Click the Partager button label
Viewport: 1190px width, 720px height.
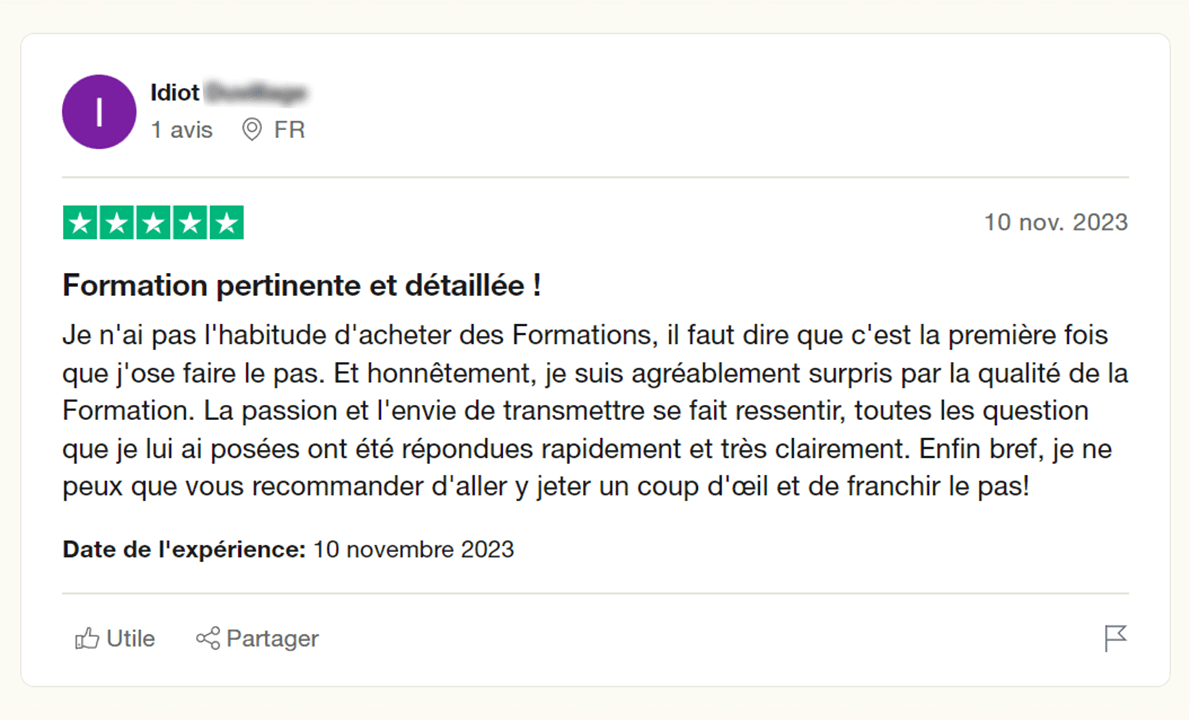(x=272, y=639)
